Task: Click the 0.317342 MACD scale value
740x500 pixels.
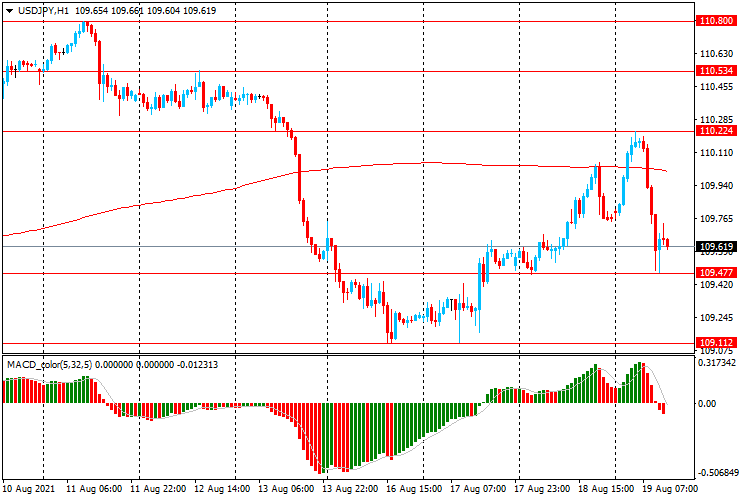Action: point(716,363)
